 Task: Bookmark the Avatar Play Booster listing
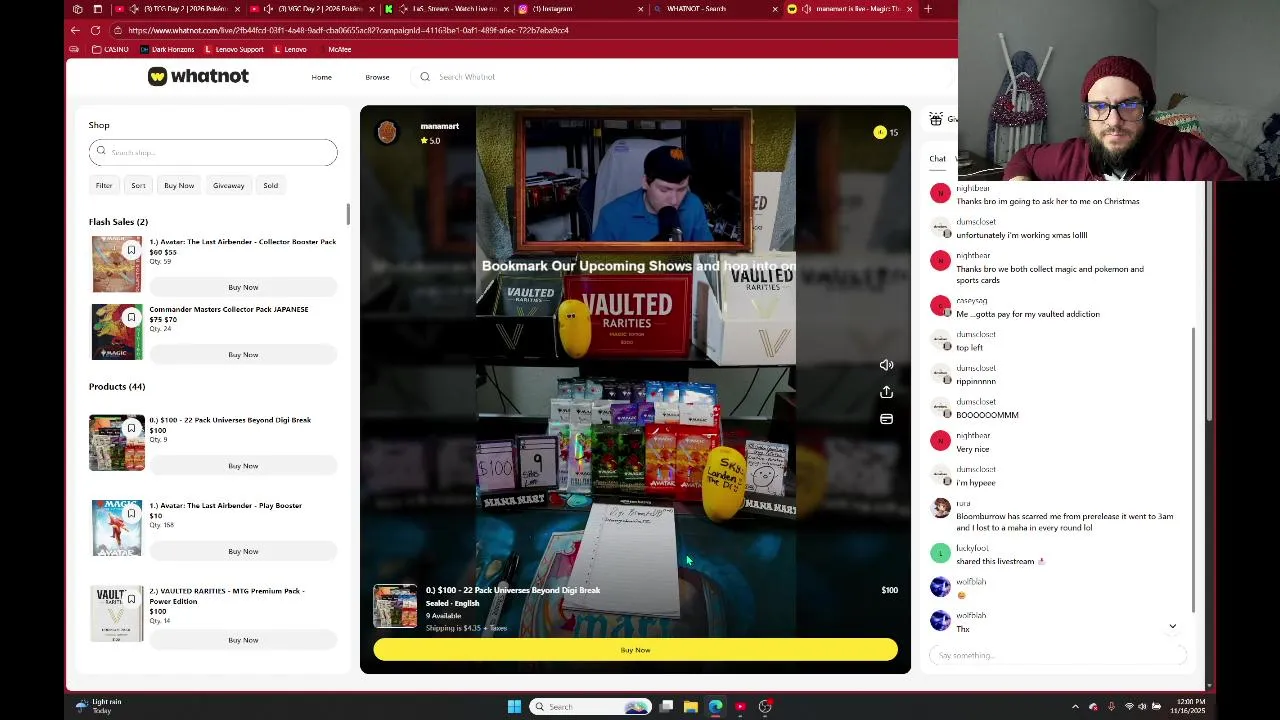click(x=131, y=513)
